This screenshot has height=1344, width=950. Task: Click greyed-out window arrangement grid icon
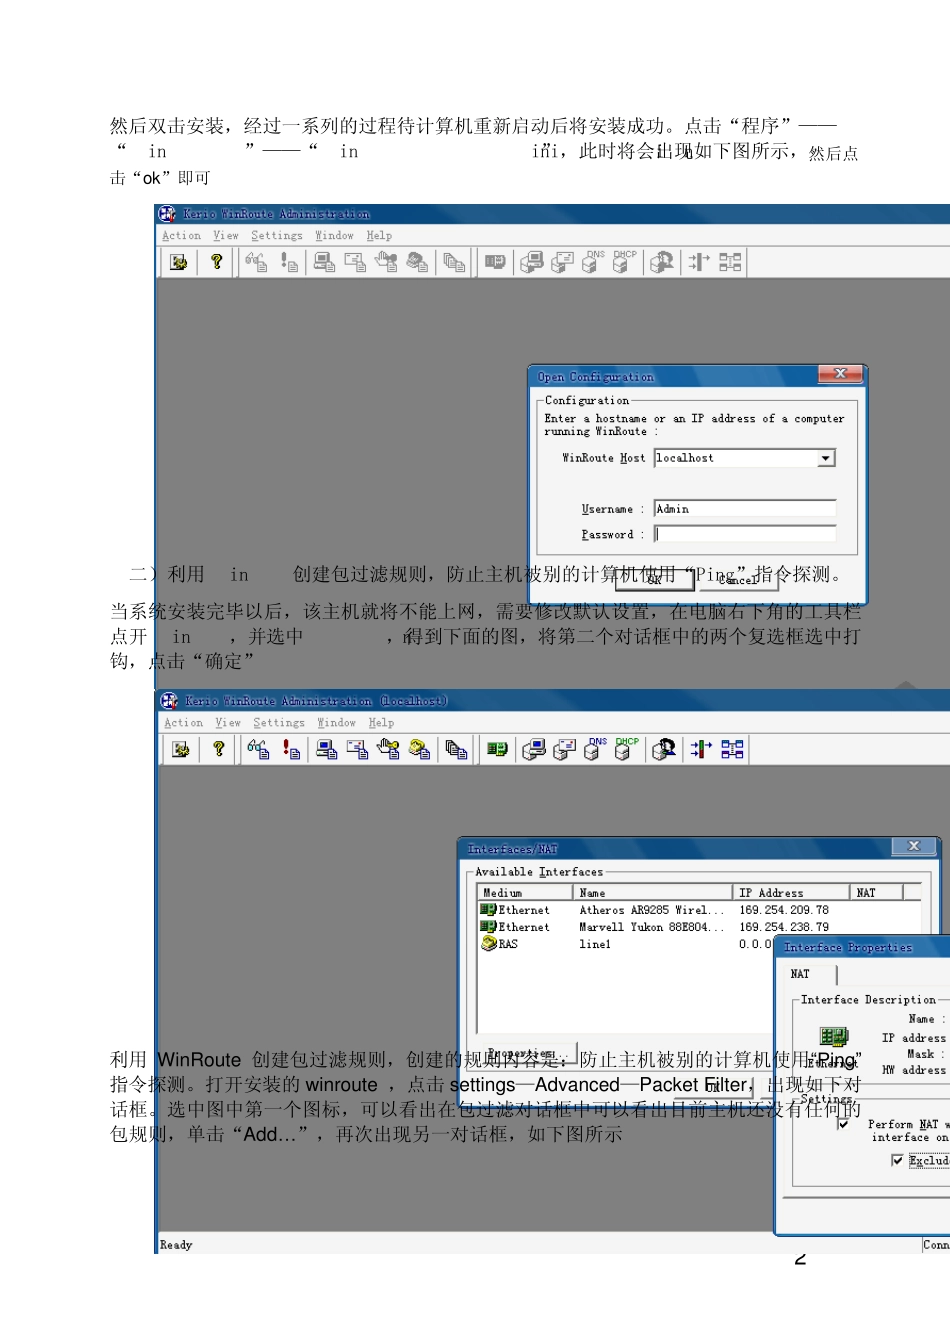tap(730, 262)
